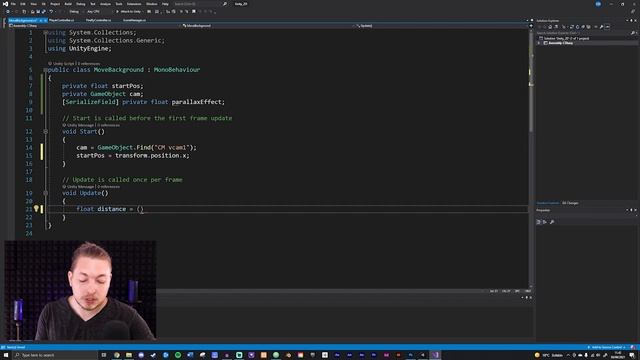The width and height of the screenshot is (640, 360).
Task: Open the Assembly-CSharp project navigation dropdown
Action: (x=94, y=26)
